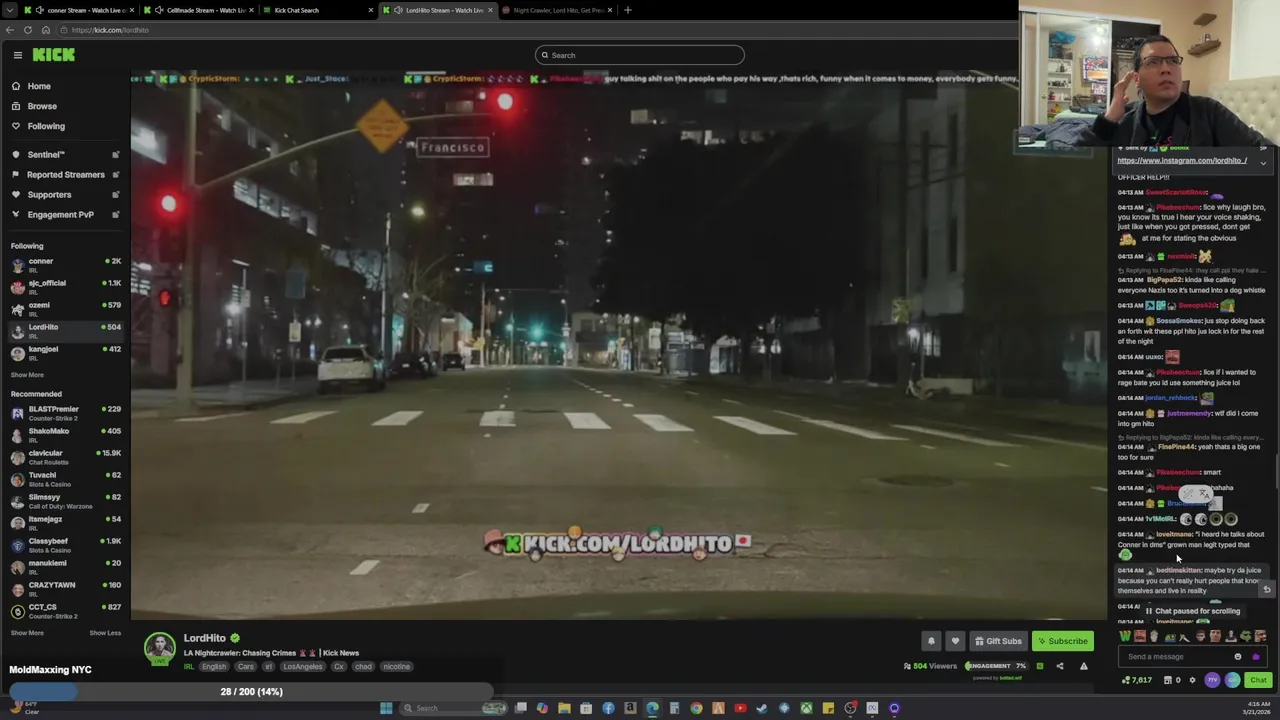This screenshot has width=1280, height=720.
Task: Toggle the Engagement PvP pin icon
Action: point(115,215)
